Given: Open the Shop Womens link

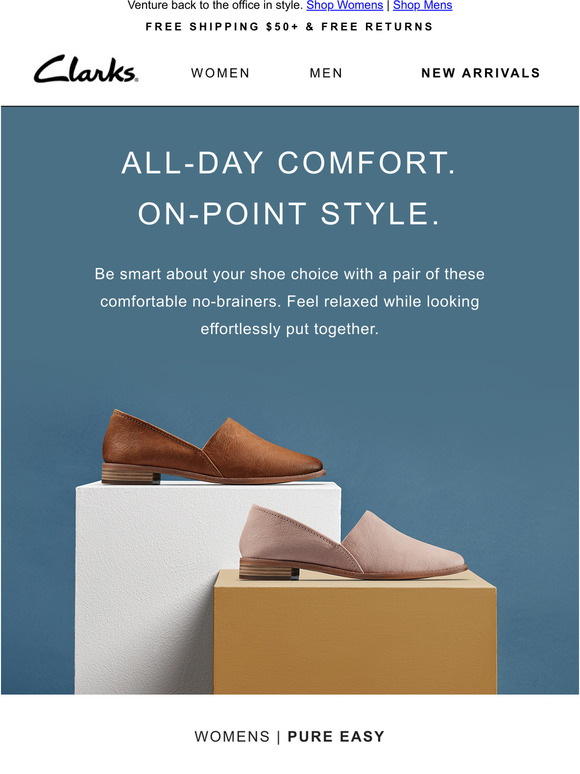Looking at the screenshot, I should click(x=345, y=5).
